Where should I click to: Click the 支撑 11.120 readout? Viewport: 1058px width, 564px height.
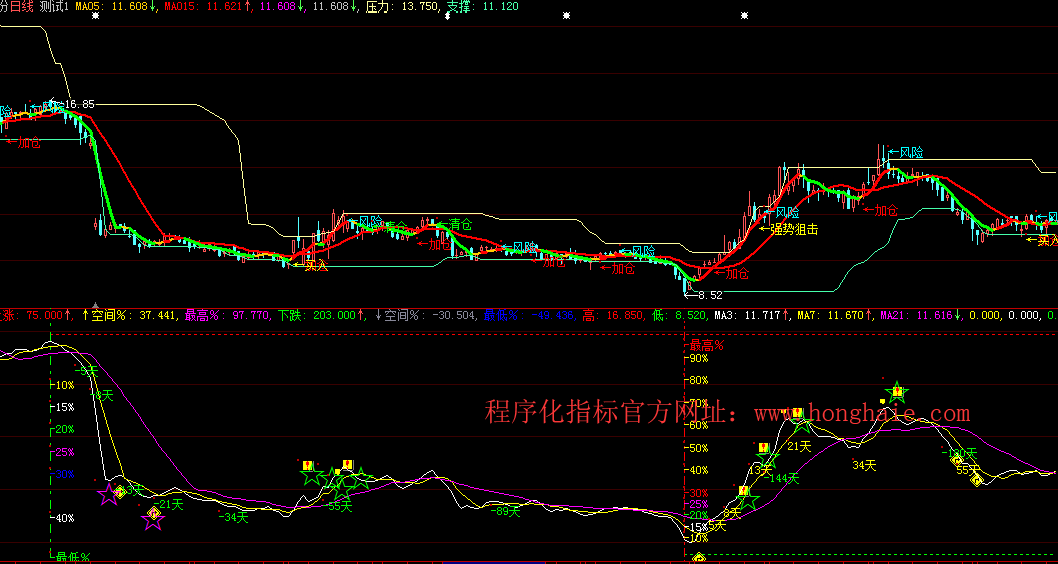[x=483, y=7]
